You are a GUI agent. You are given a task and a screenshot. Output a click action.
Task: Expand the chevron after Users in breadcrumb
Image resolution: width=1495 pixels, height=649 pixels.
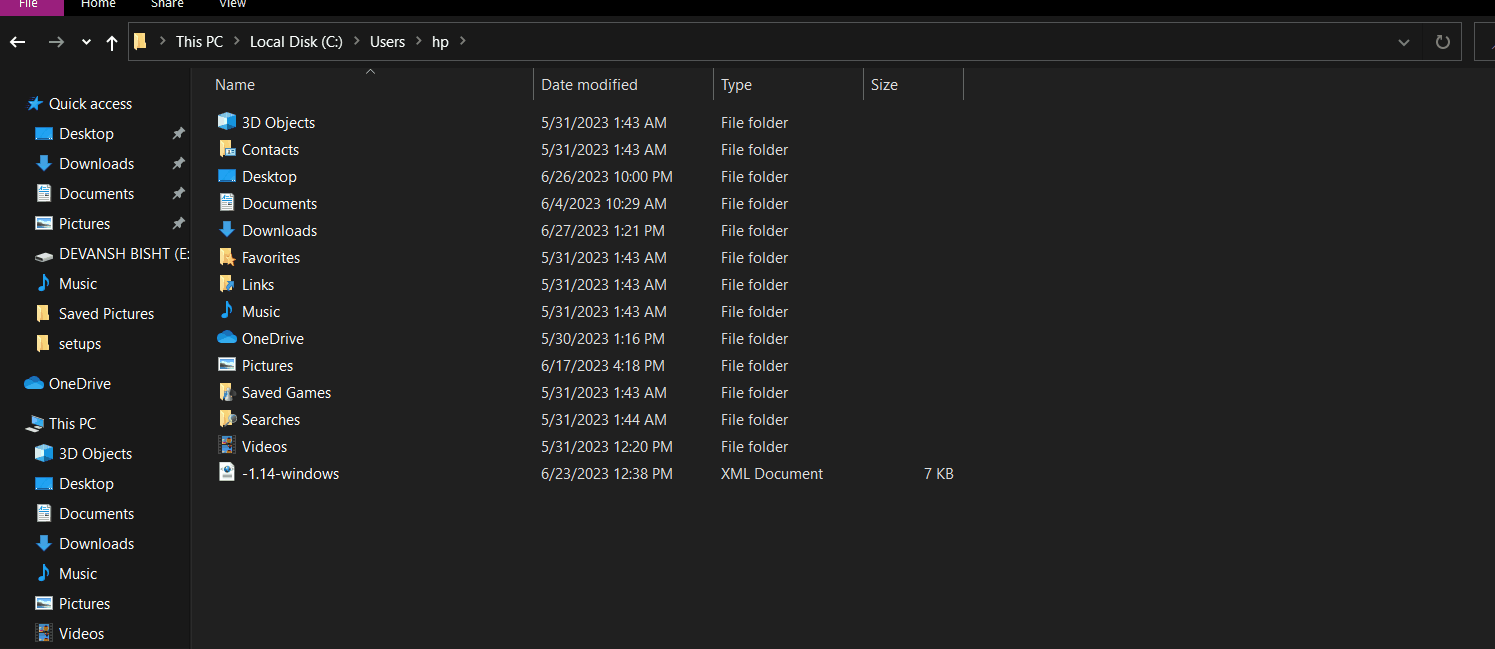click(x=418, y=42)
